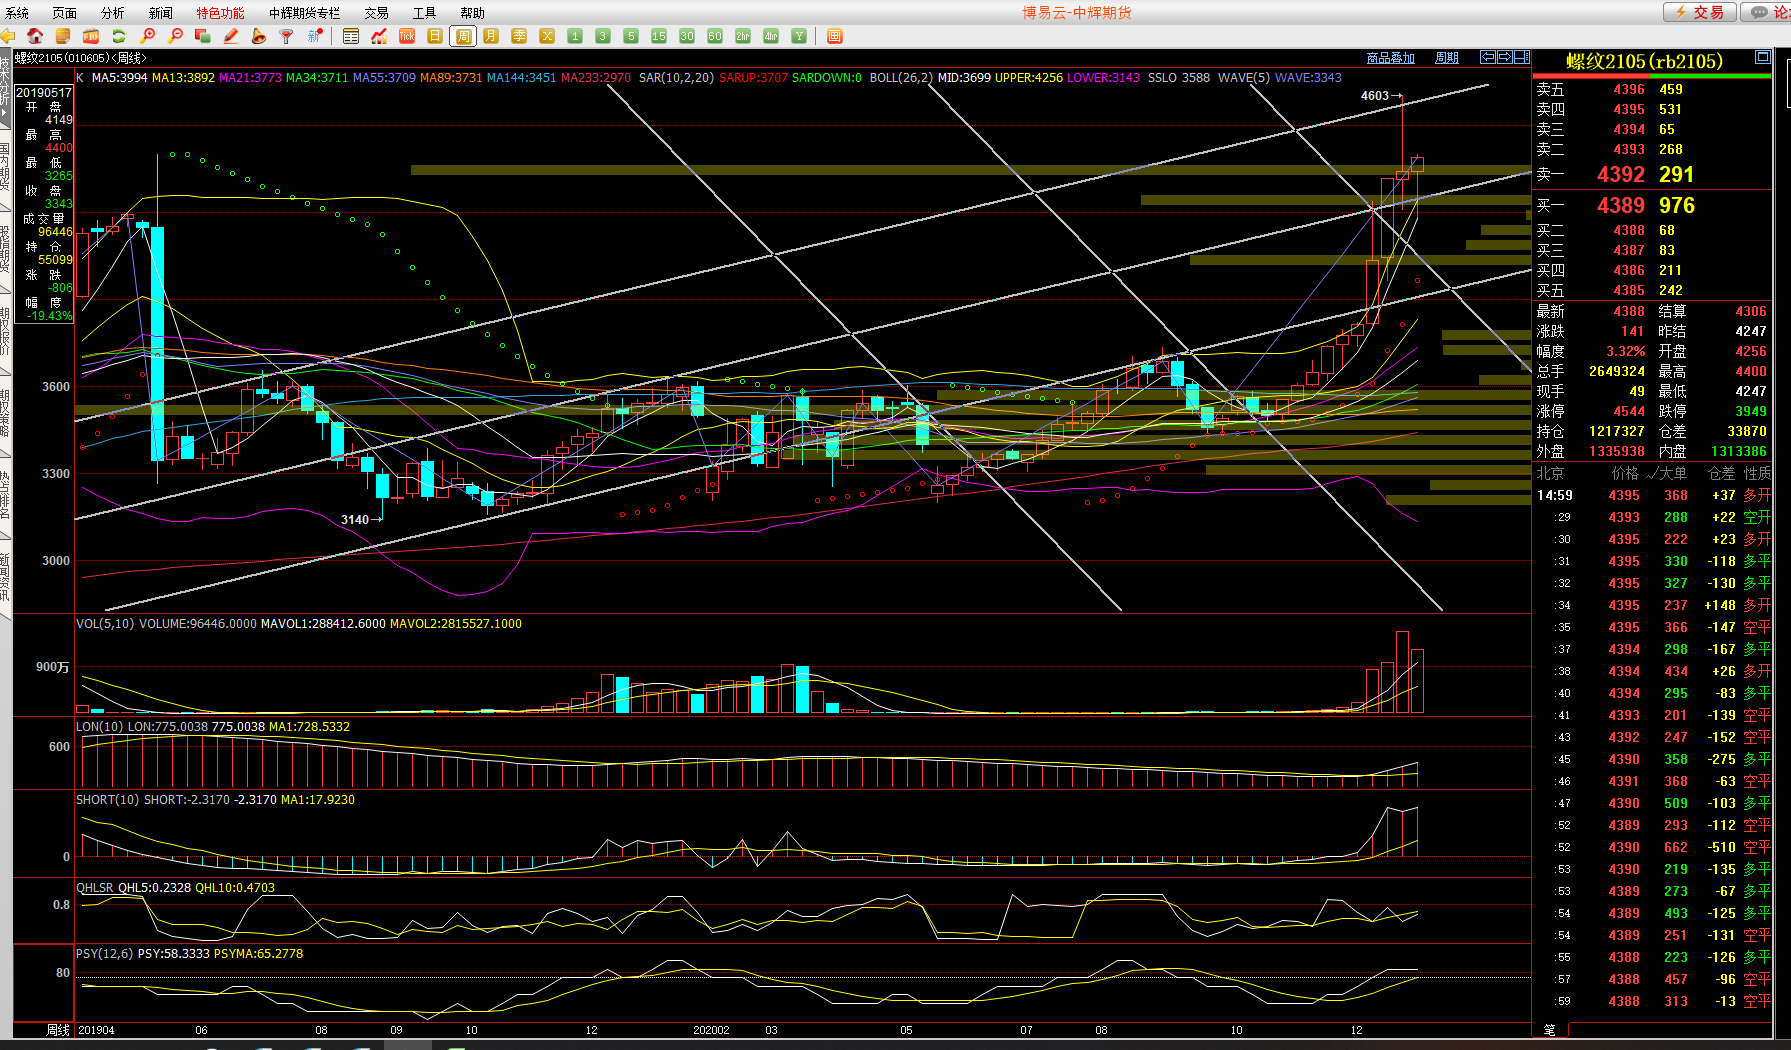Click the 交易 lightning button
Viewport: 1791px width, 1050px height.
point(1700,12)
